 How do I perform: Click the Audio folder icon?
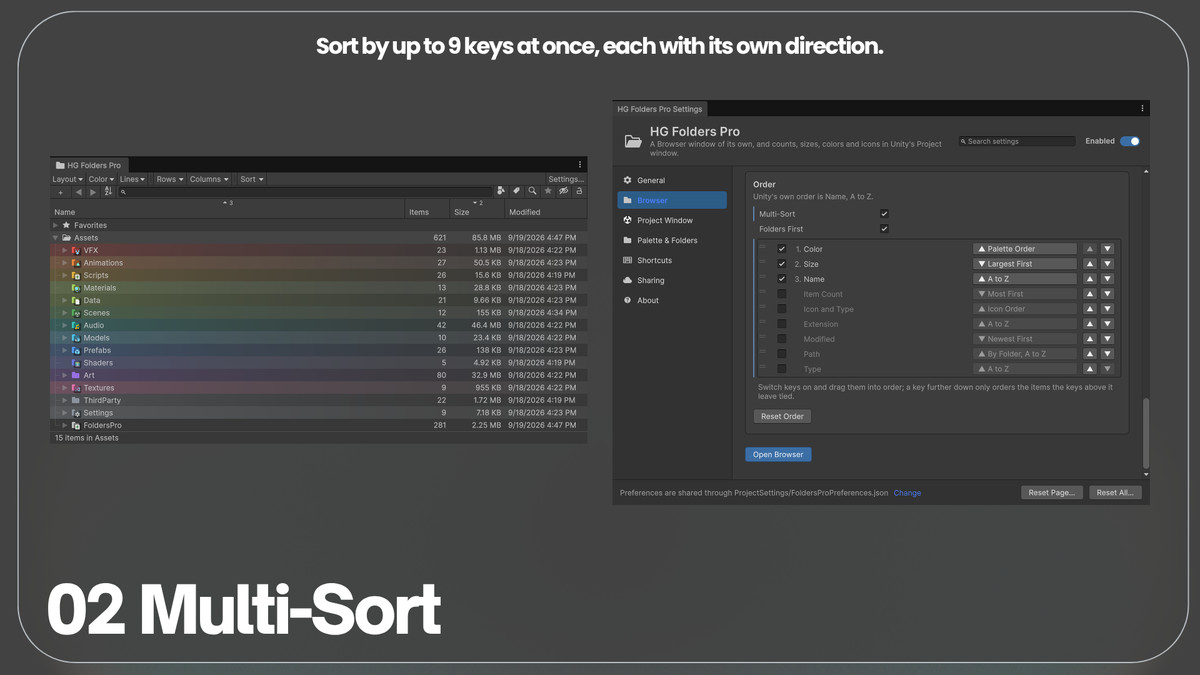pos(76,325)
